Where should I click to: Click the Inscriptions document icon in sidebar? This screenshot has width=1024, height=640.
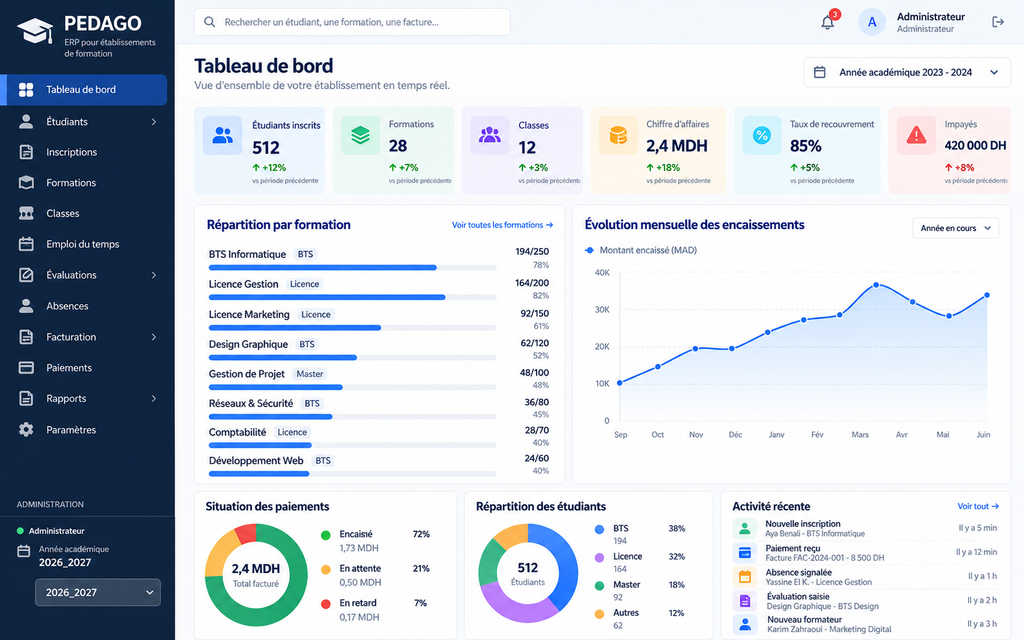point(26,152)
